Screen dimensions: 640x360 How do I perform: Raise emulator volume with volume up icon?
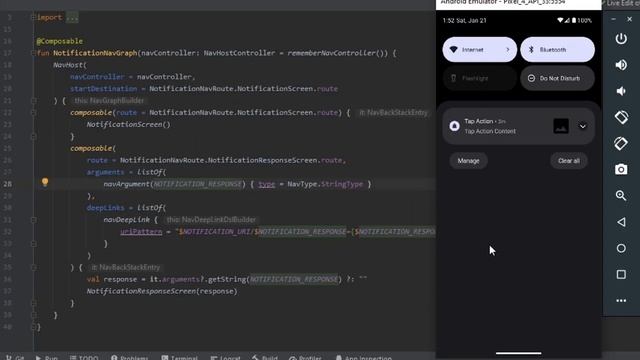click(x=621, y=65)
